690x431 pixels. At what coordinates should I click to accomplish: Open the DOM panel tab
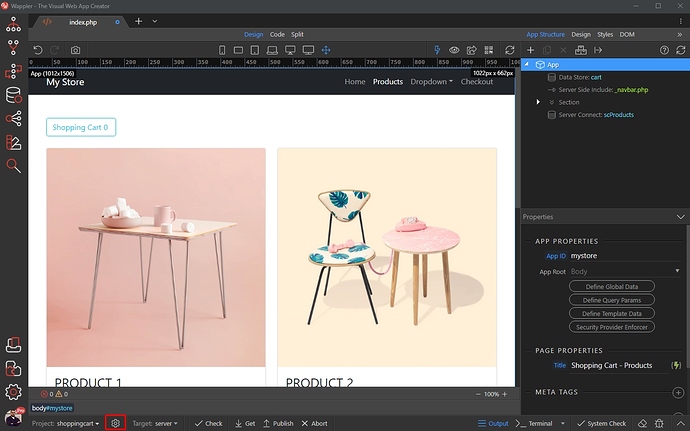click(x=627, y=34)
